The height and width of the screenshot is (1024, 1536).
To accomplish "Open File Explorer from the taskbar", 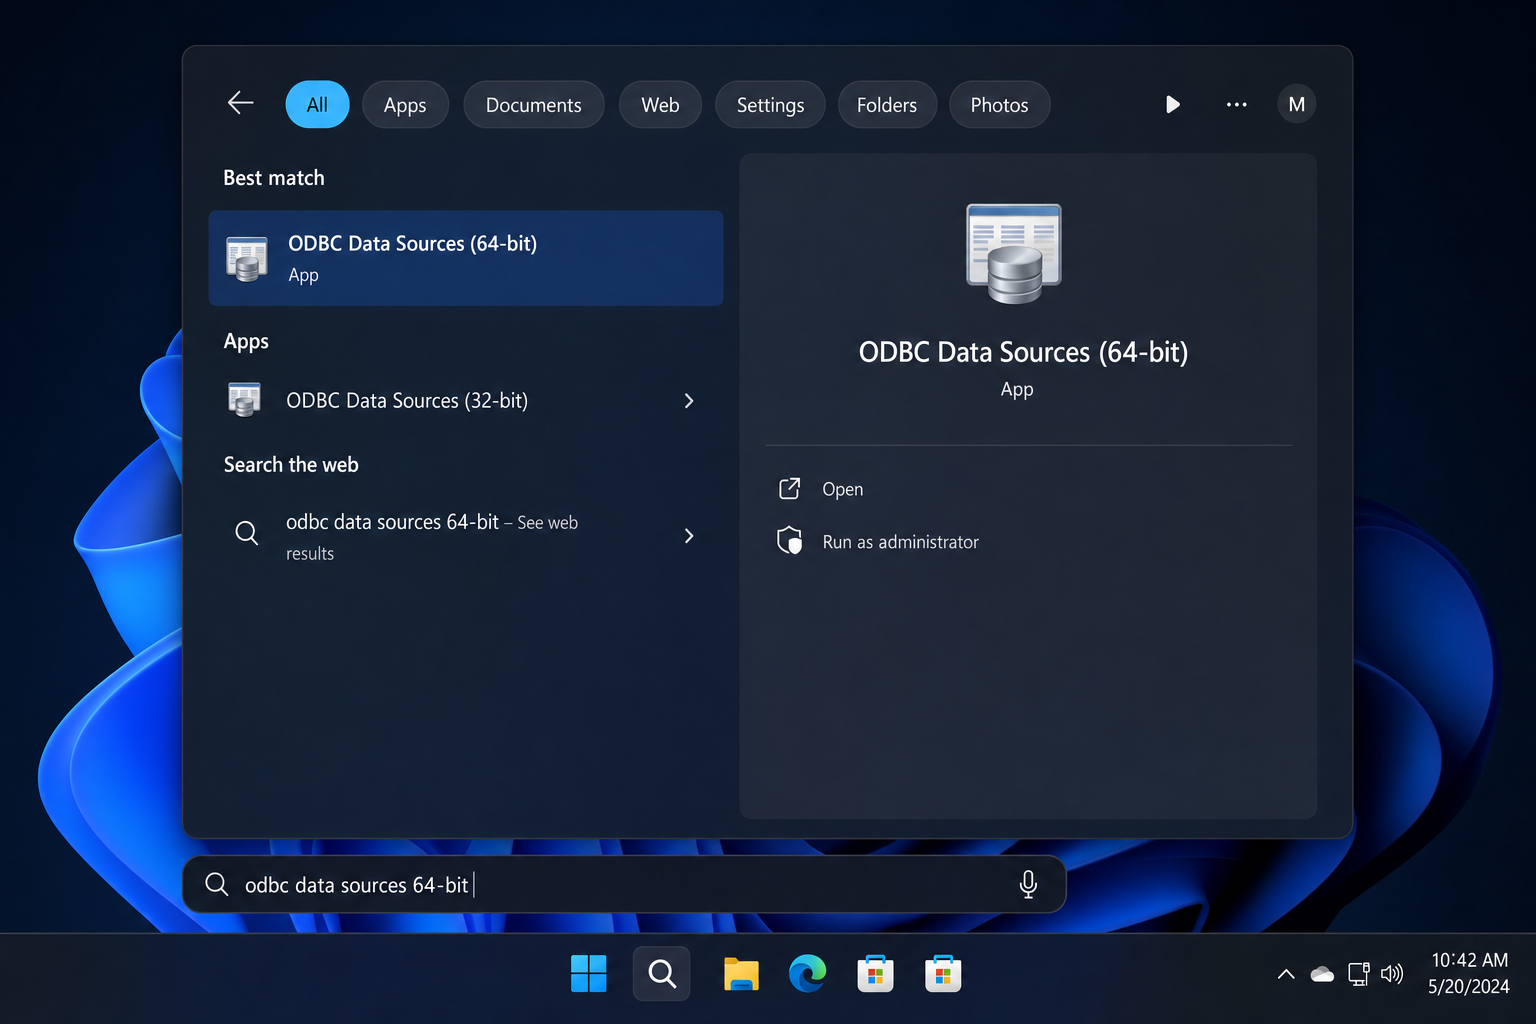I will (741, 974).
